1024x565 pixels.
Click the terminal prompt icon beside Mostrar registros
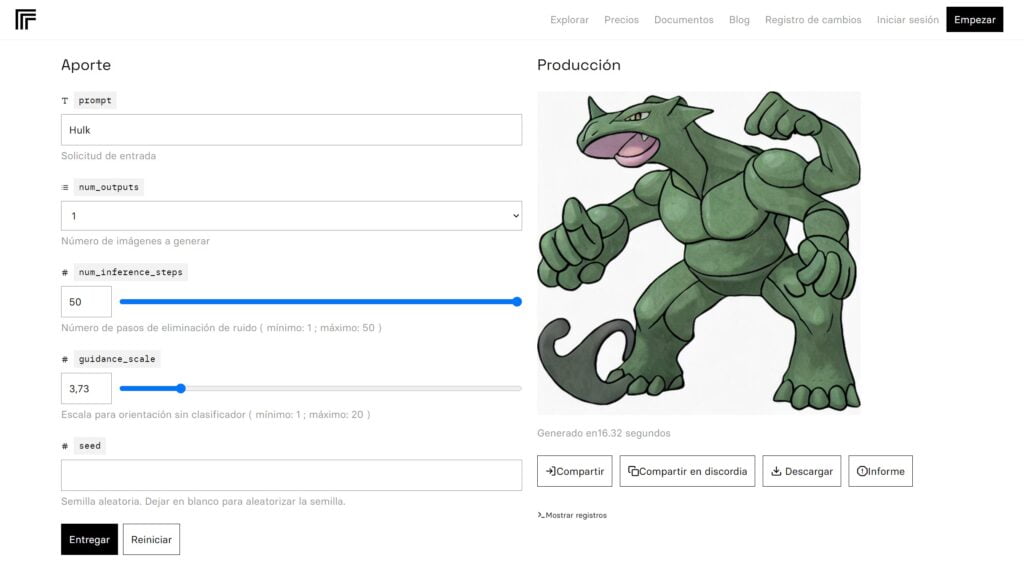point(541,515)
